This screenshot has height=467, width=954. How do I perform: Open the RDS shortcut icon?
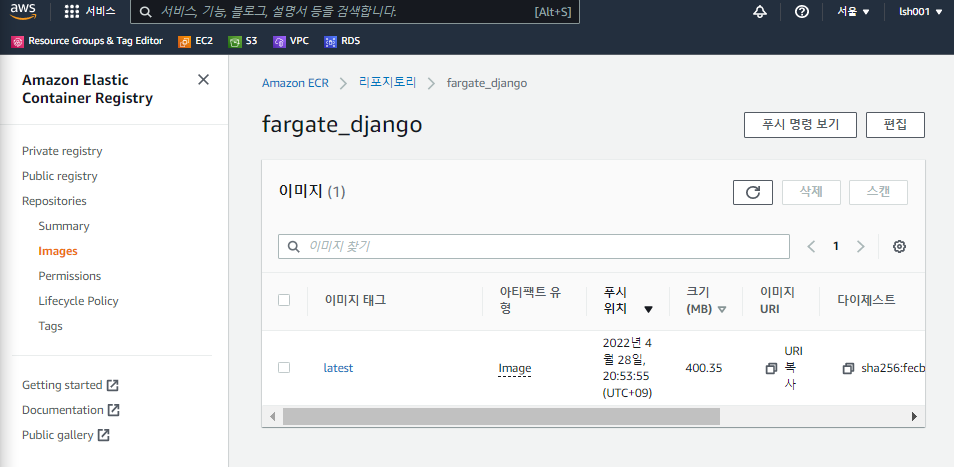[x=330, y=41]
